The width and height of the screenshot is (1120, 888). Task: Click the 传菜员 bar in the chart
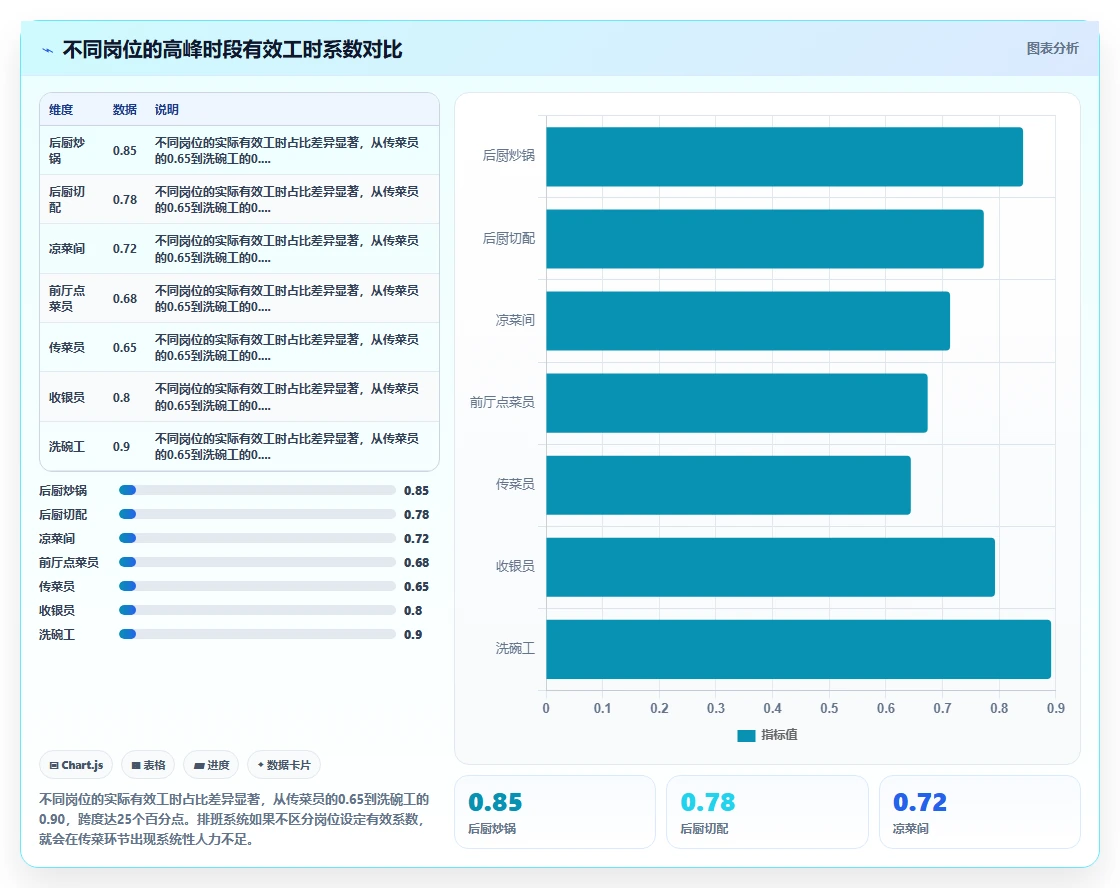tap(729, 485)
